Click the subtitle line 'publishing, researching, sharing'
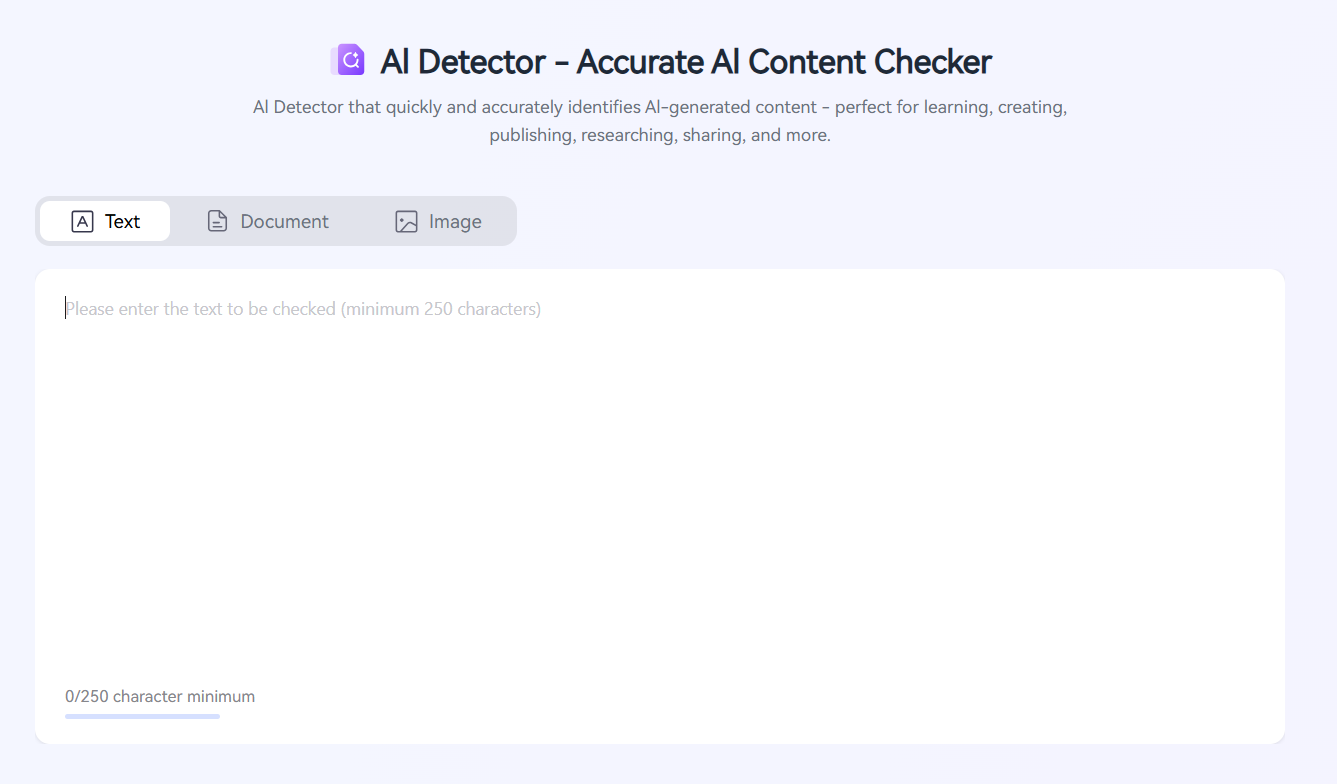 (x=660, y=135)
